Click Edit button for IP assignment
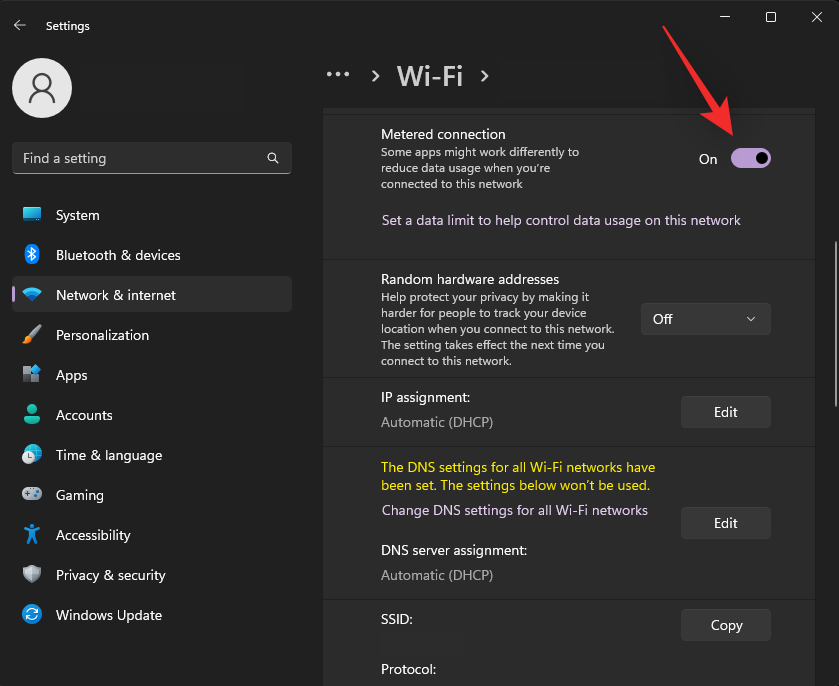The height and width of the screenshot is (686, 839). point(725,412)
